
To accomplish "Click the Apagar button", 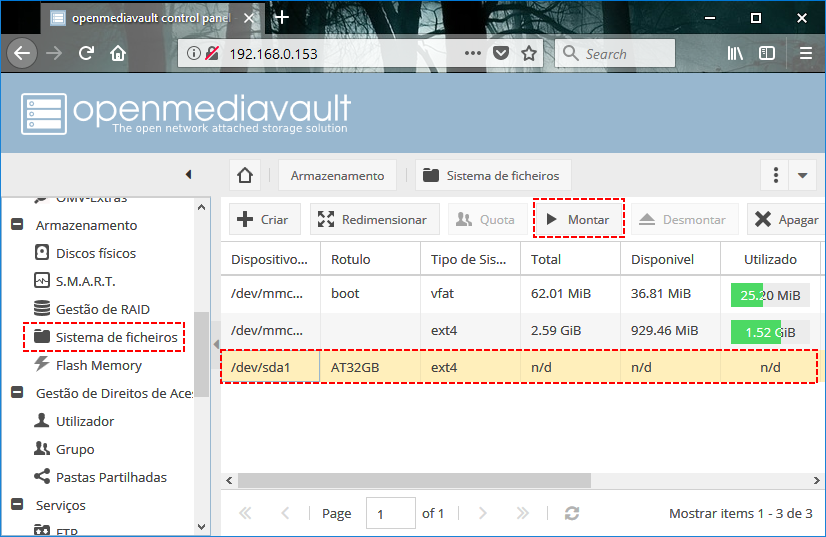I will click(x=786, y=219).
